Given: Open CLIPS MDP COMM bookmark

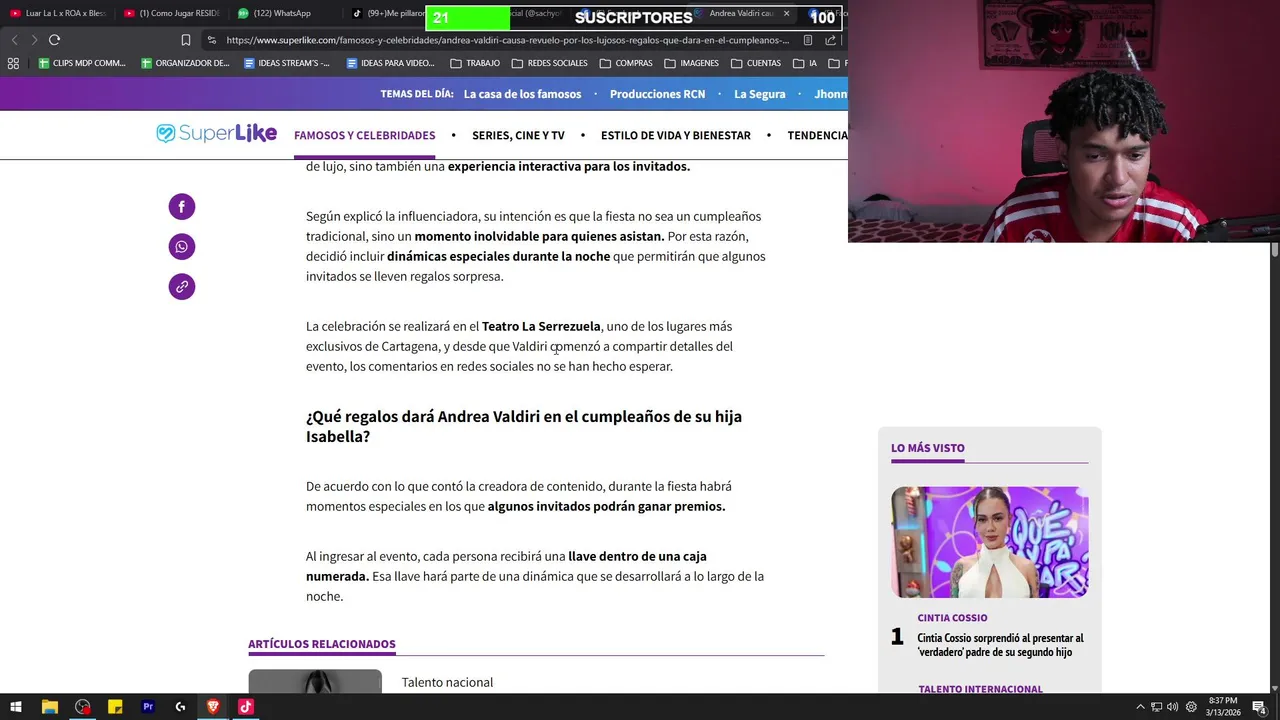Looking at the screenshot, I should click(81, 63).
